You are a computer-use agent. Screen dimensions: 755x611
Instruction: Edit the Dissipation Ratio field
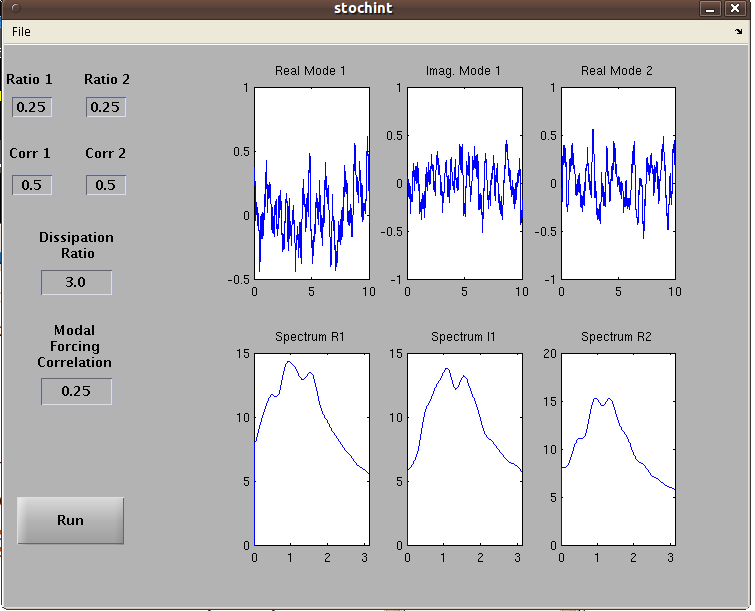(x=76, y=282)
